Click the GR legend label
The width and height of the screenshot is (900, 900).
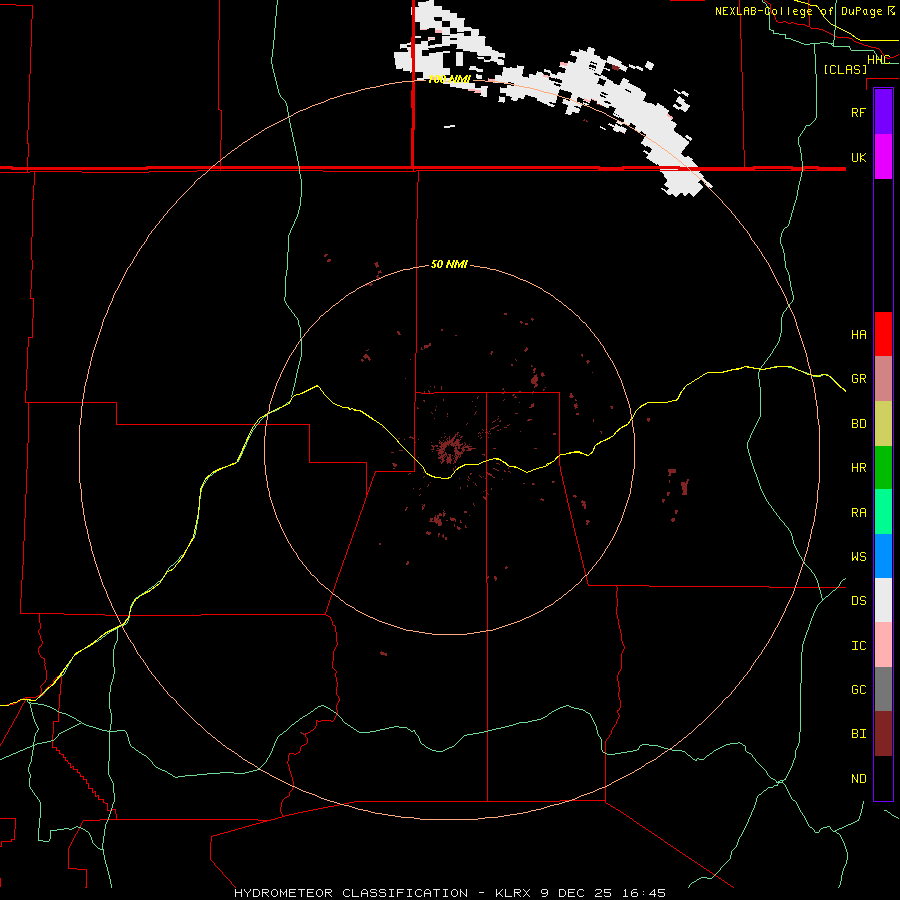[x=858, y=379]
